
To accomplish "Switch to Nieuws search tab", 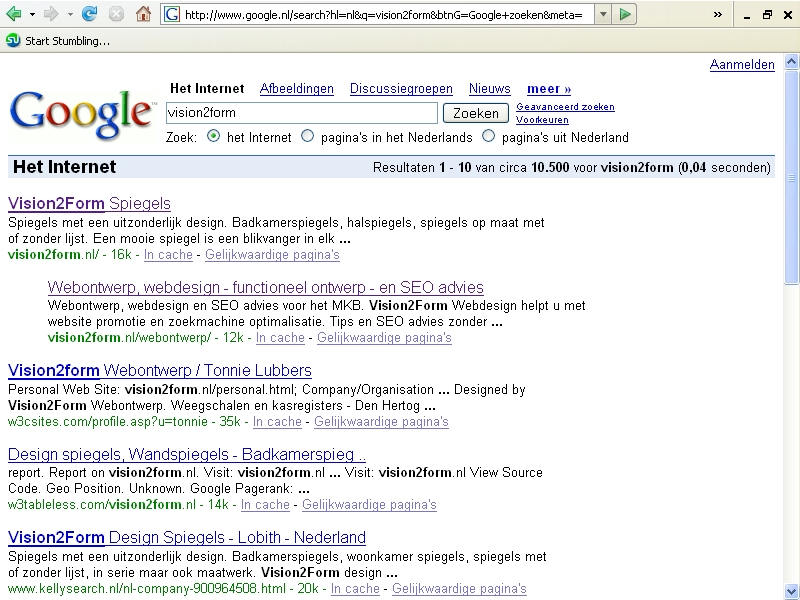I will pyautogui.click(x=490, y=89).
